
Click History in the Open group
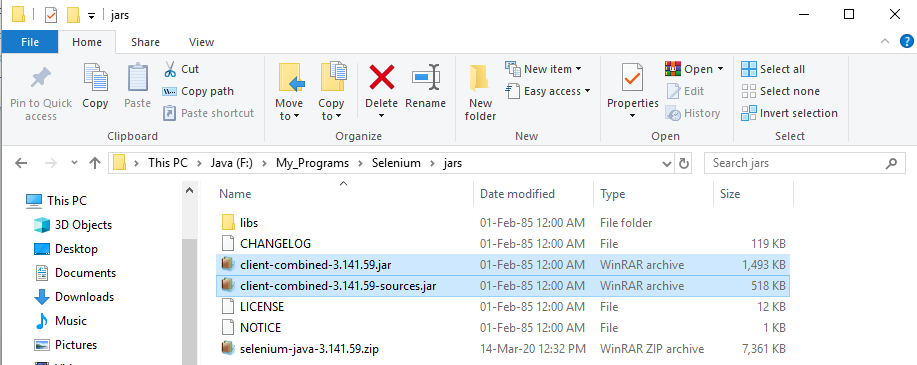(693, 113)
